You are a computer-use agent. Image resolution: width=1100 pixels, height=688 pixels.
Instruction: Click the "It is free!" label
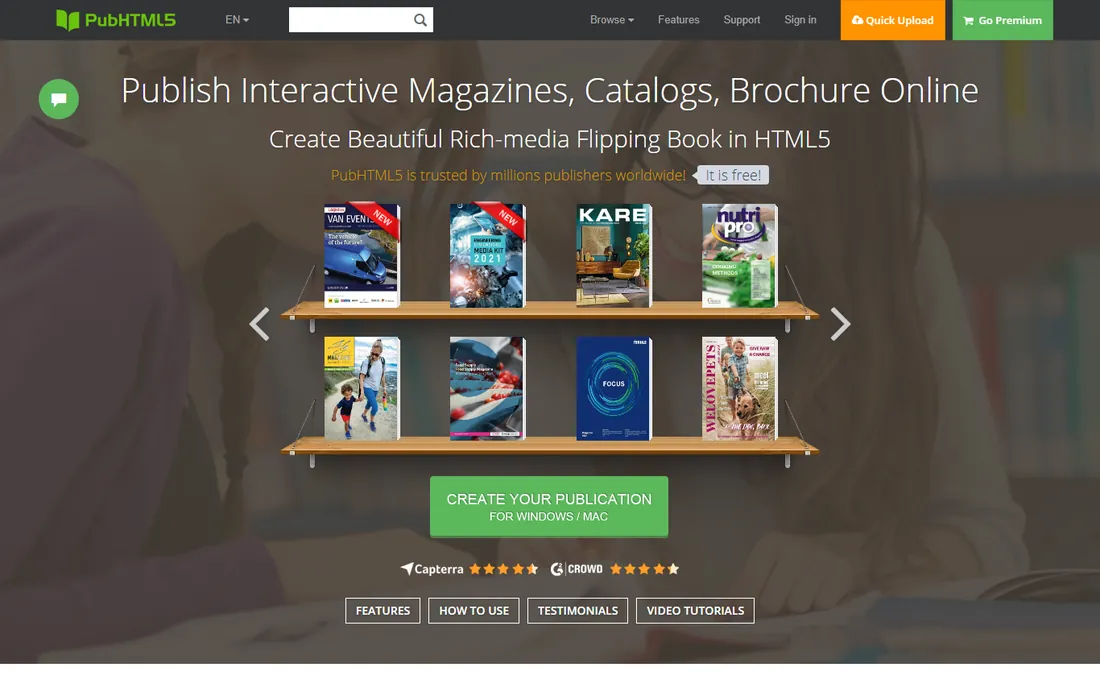coord(733,175)
